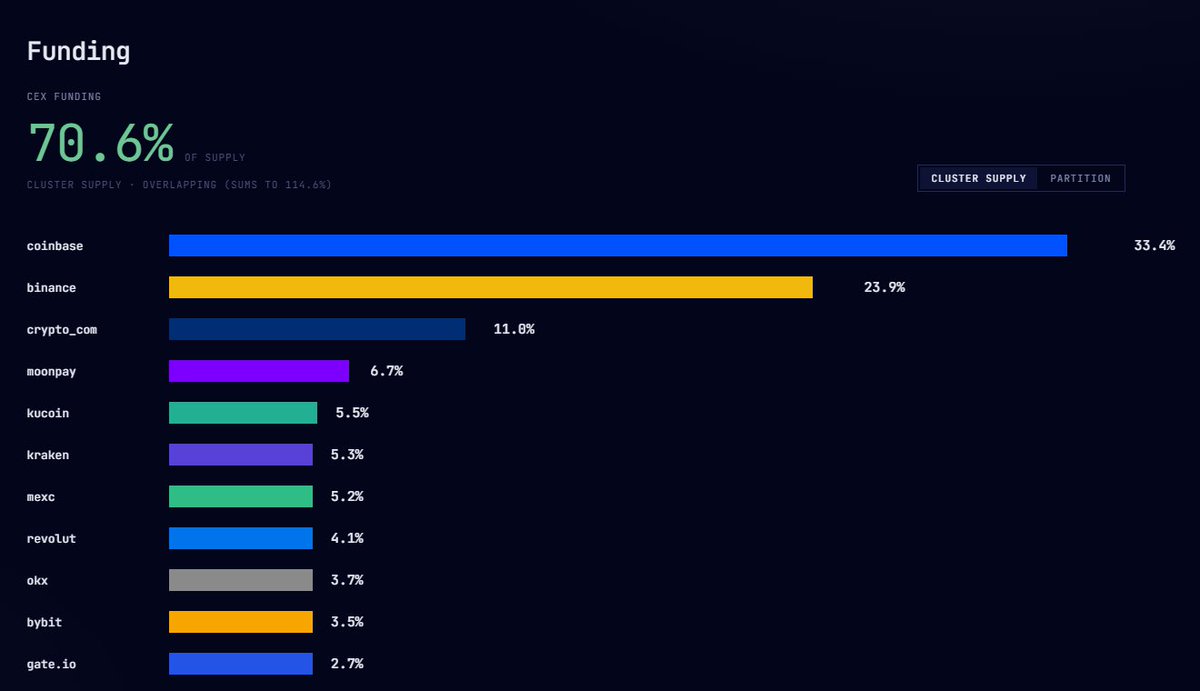Click the 5.3% value for kraken

pos(346,455)
